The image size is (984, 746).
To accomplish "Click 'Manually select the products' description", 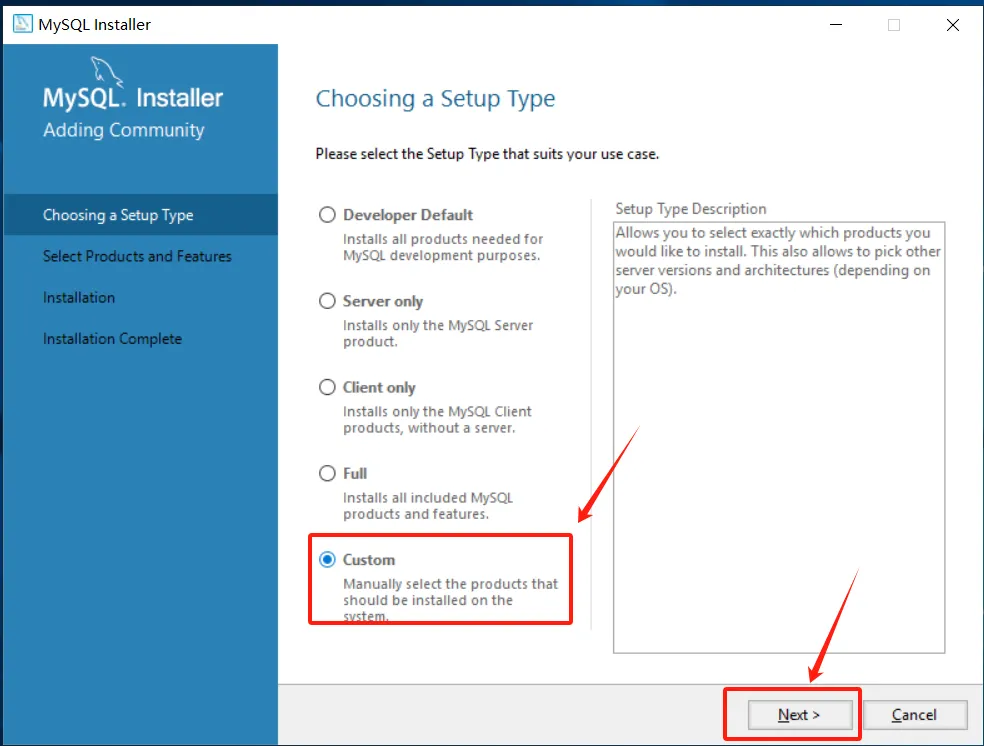I will point(450,600).
